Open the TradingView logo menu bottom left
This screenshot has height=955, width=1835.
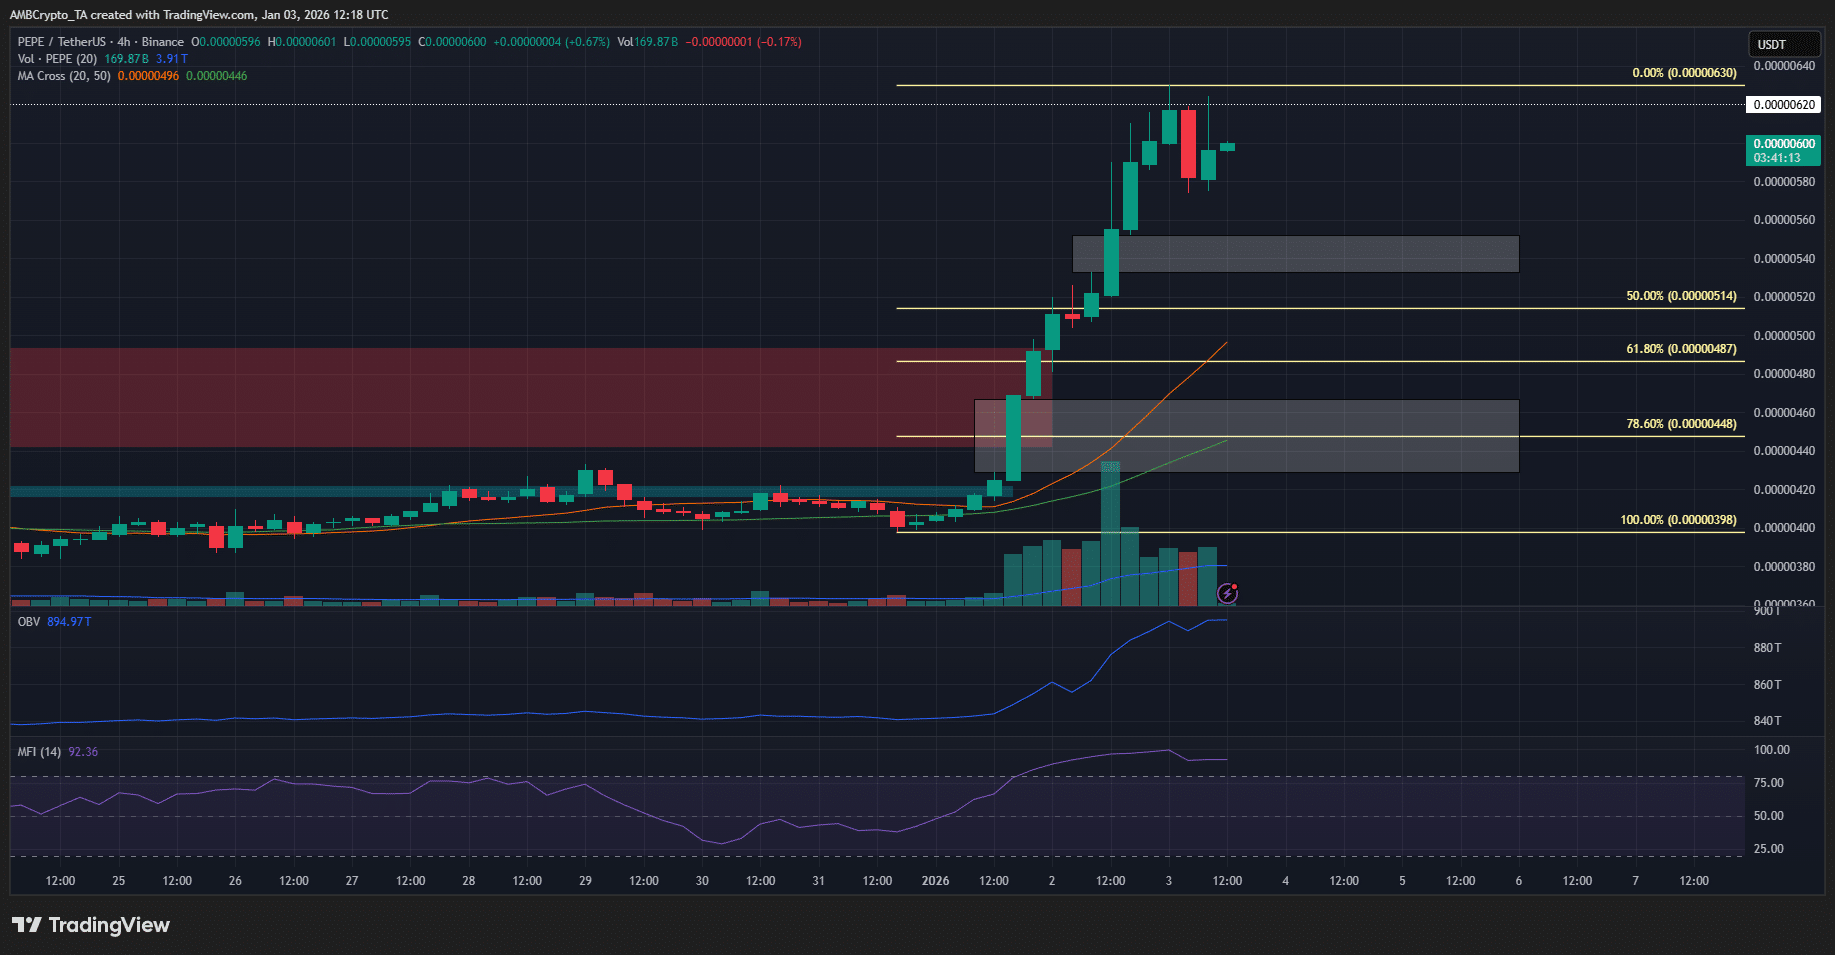(x=90, y=925)
